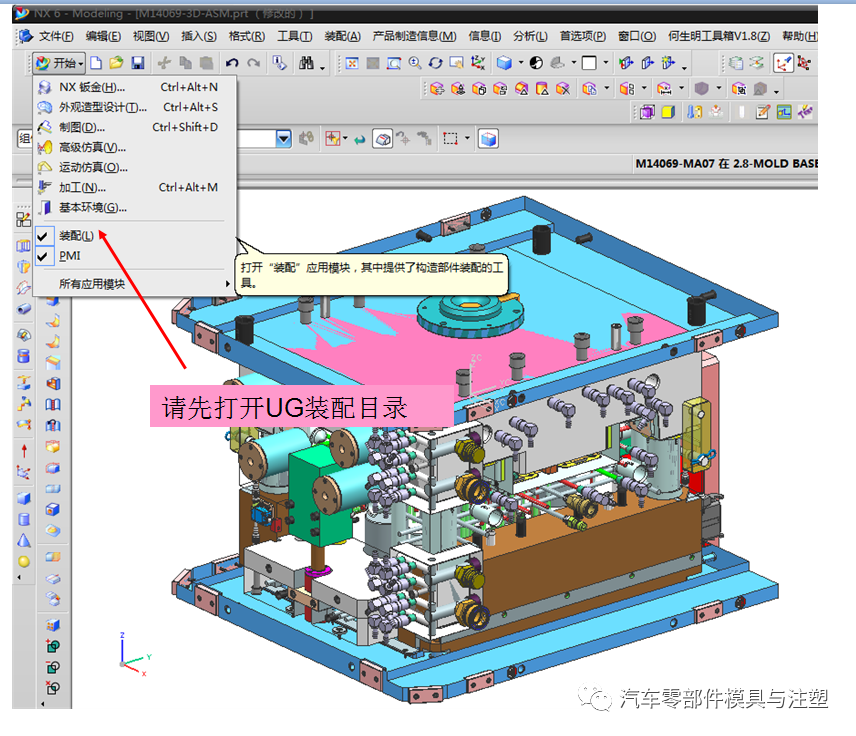Viewport: 856px width, 736px height.
Task: Fit the view to the window
Action: pos(352,63)
